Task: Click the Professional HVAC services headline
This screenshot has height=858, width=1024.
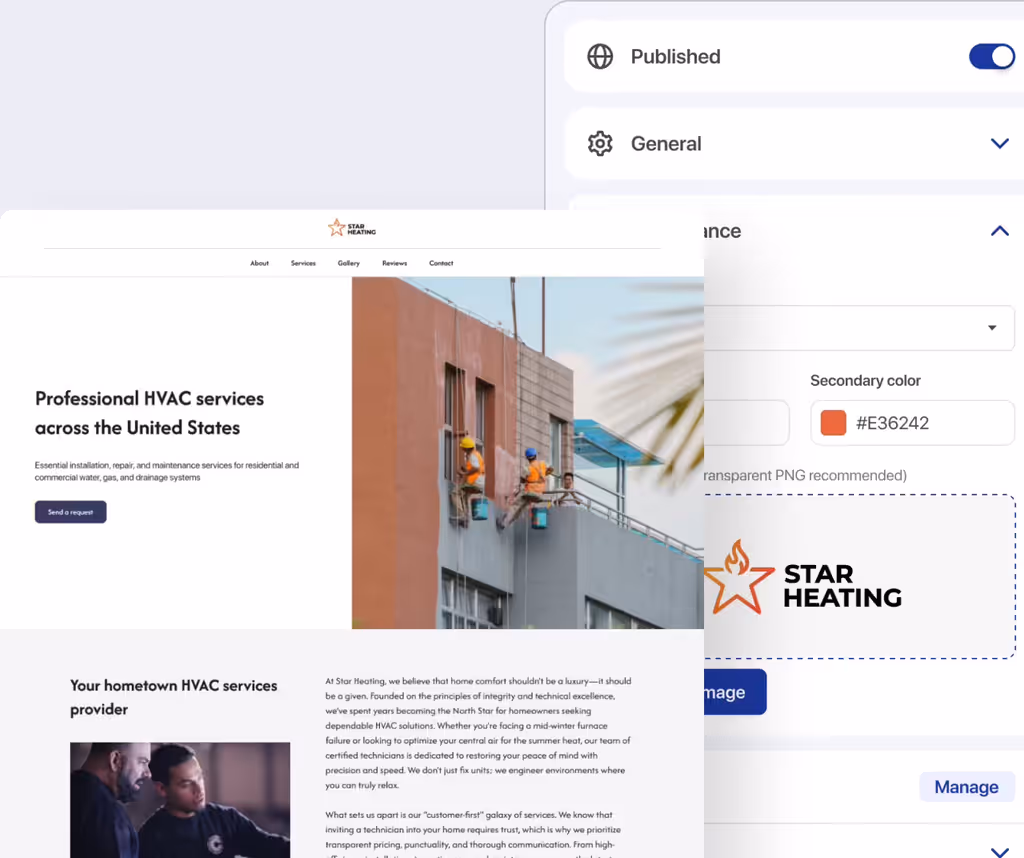Action: (150, 413)
